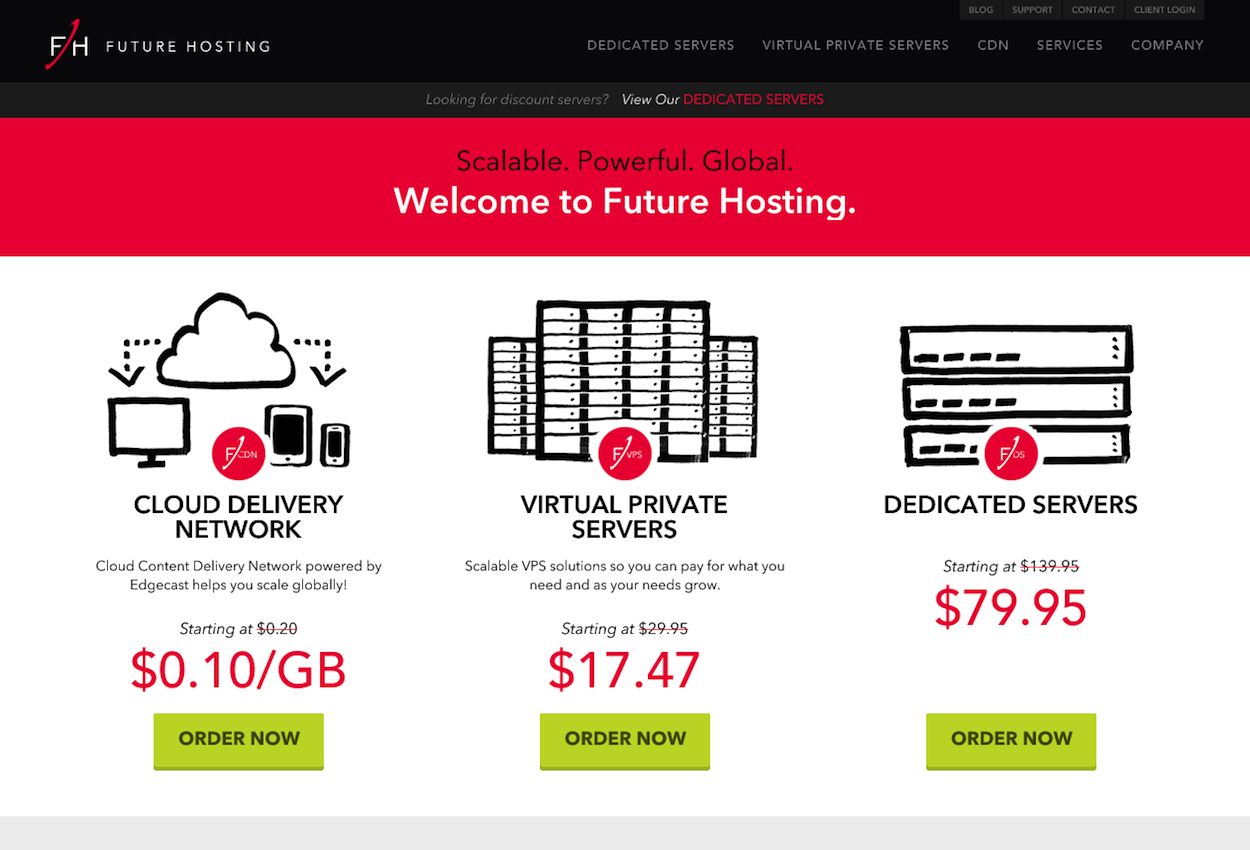Click the struck-through $139.95 price

coord(1049,566)
